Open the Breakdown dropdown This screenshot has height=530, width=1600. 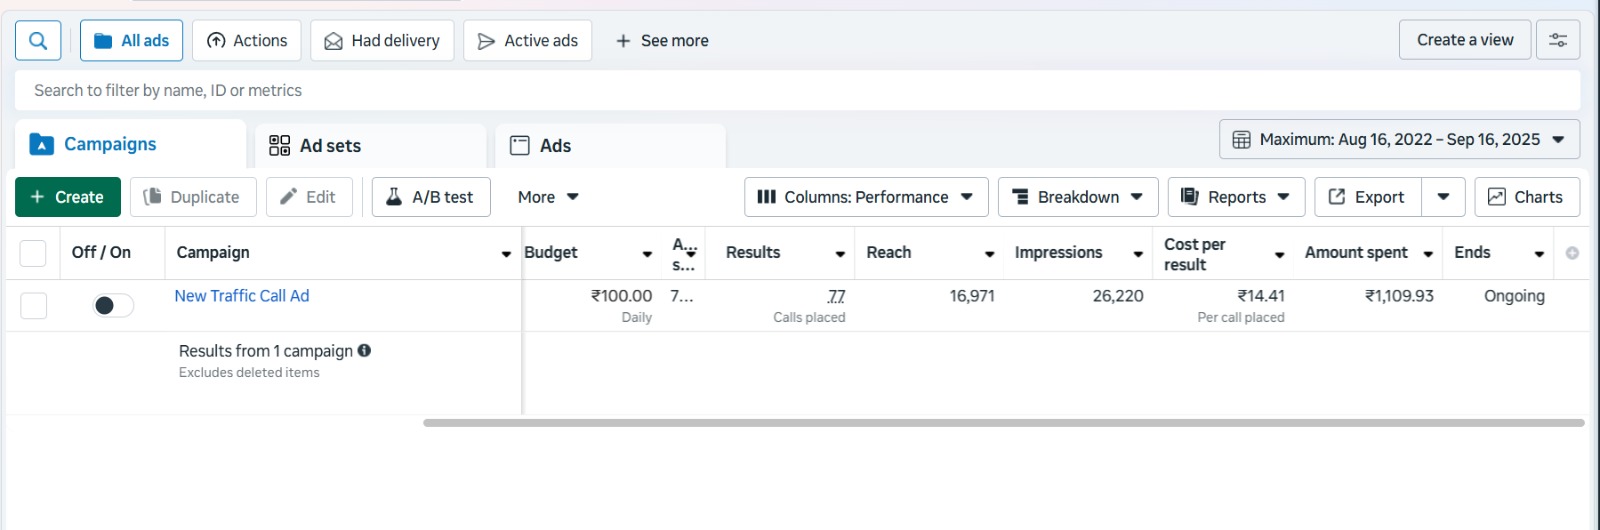[x=1077, y=197]
